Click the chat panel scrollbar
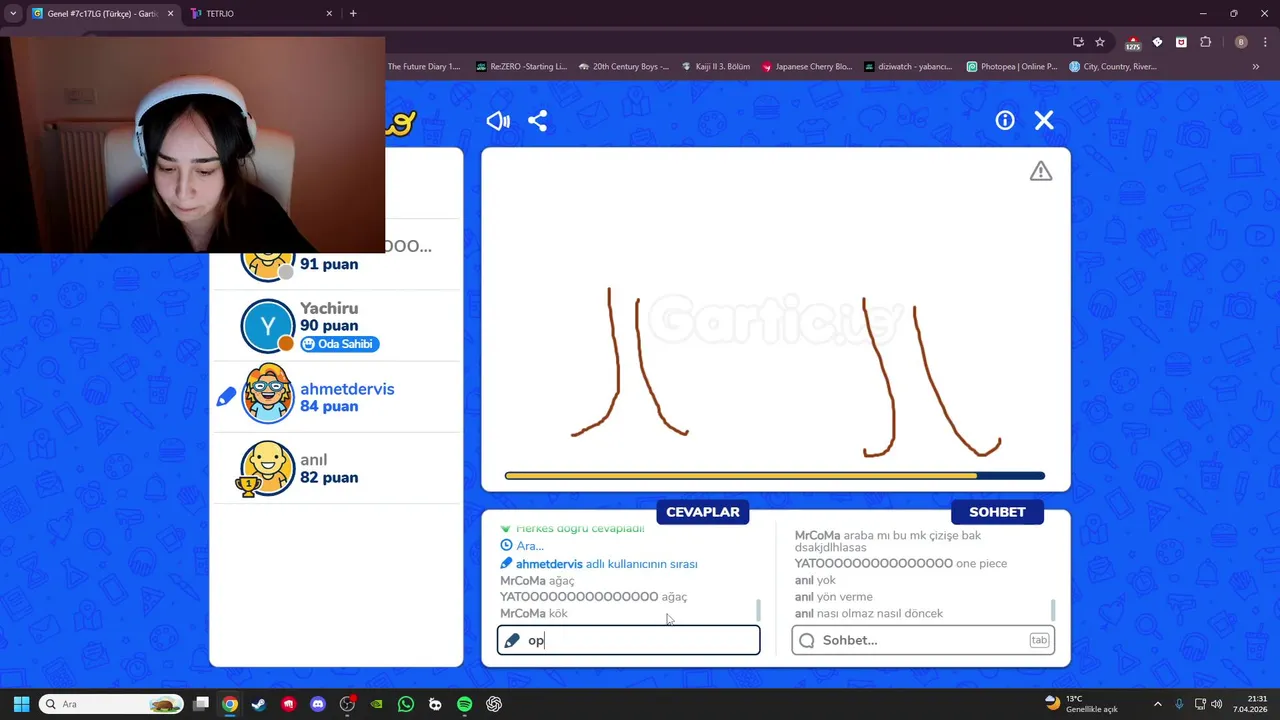Viewport: 1280px width, 720px height. [x=1052, y=609]
